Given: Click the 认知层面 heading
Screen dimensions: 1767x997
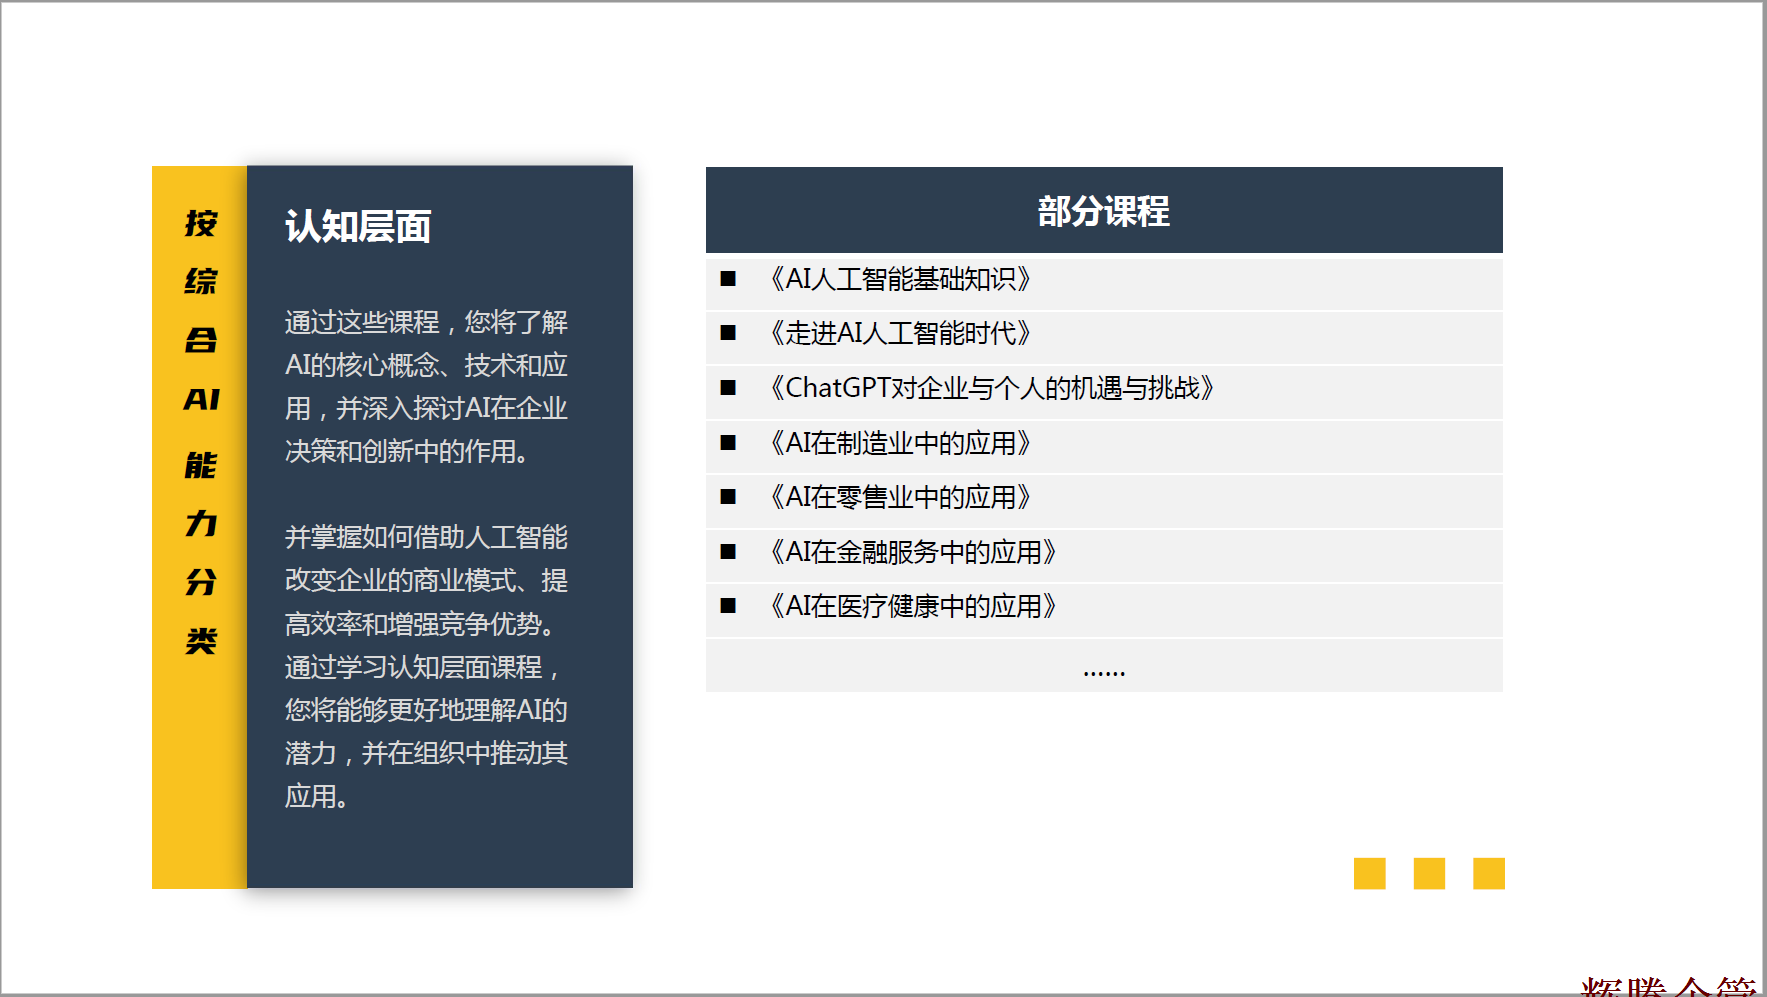Looking at the screenshot, I should click(358, 227).
